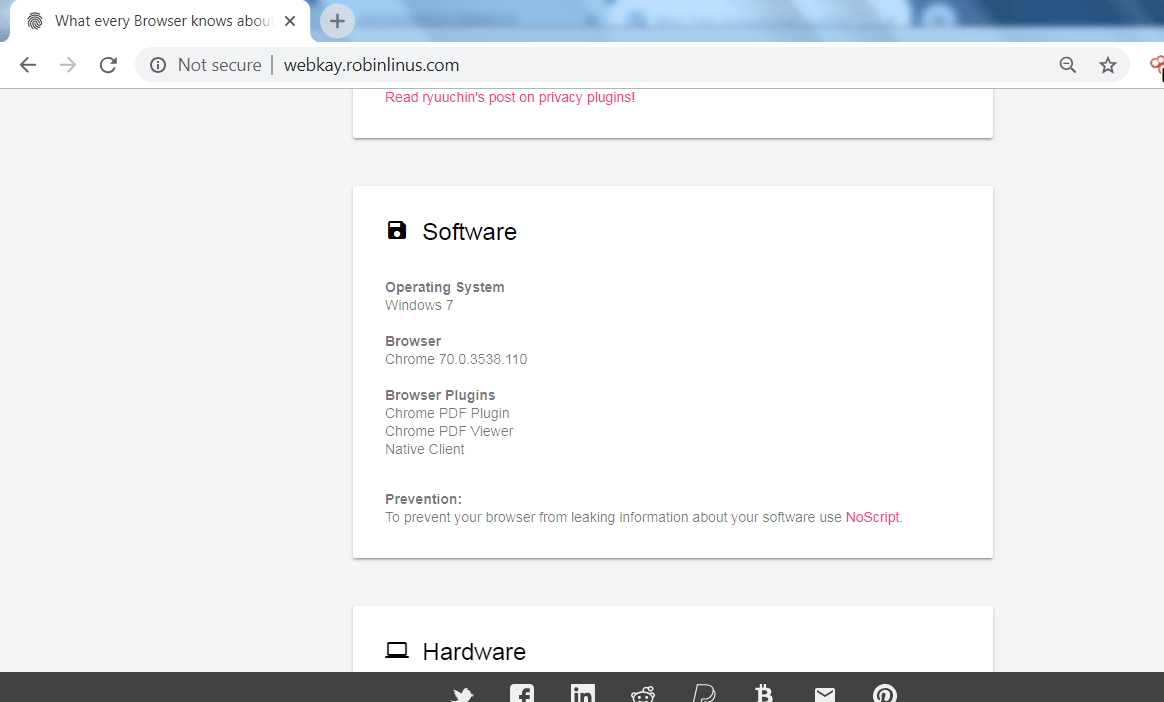1164x702 pixels.
Task: Click the Bitcoin footer icon
Action: pyautogui.click(x=764, y=694)
